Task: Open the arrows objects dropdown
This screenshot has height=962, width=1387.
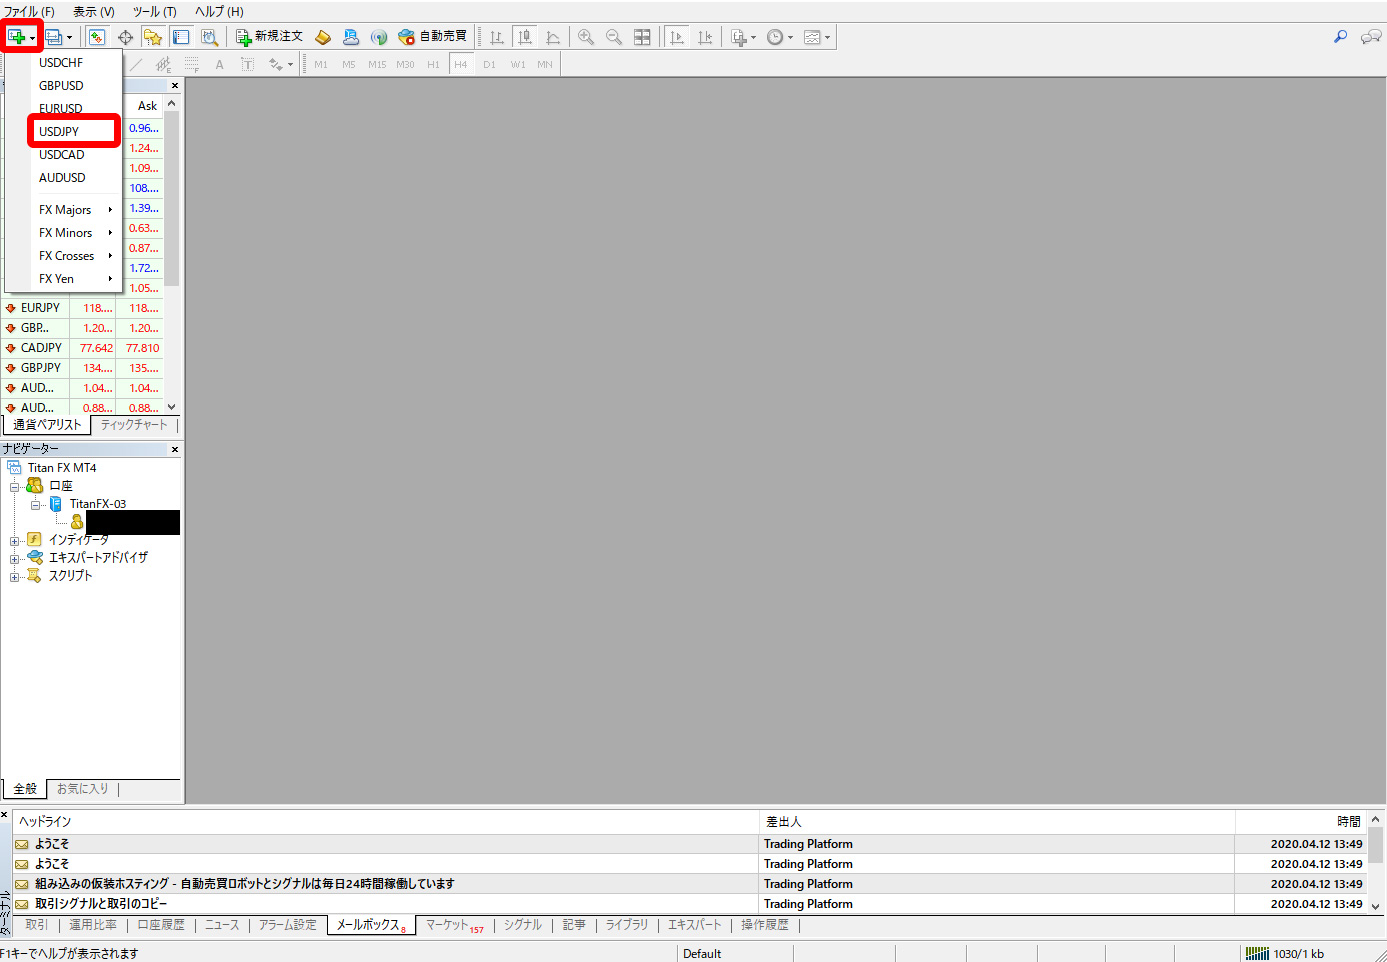Action: [x=280, y=64]
